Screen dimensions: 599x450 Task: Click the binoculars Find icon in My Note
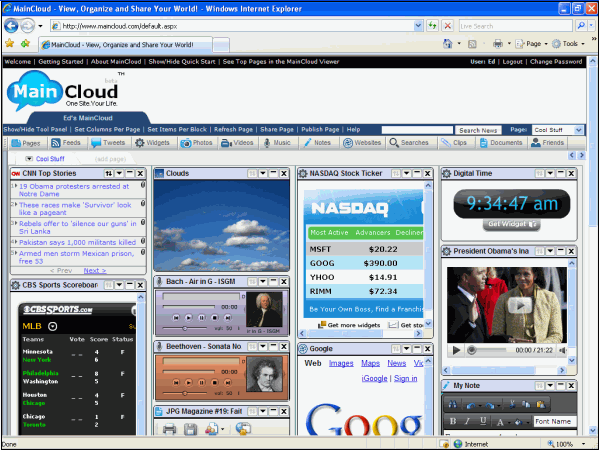pyautogui.click(x=453, y=404)
